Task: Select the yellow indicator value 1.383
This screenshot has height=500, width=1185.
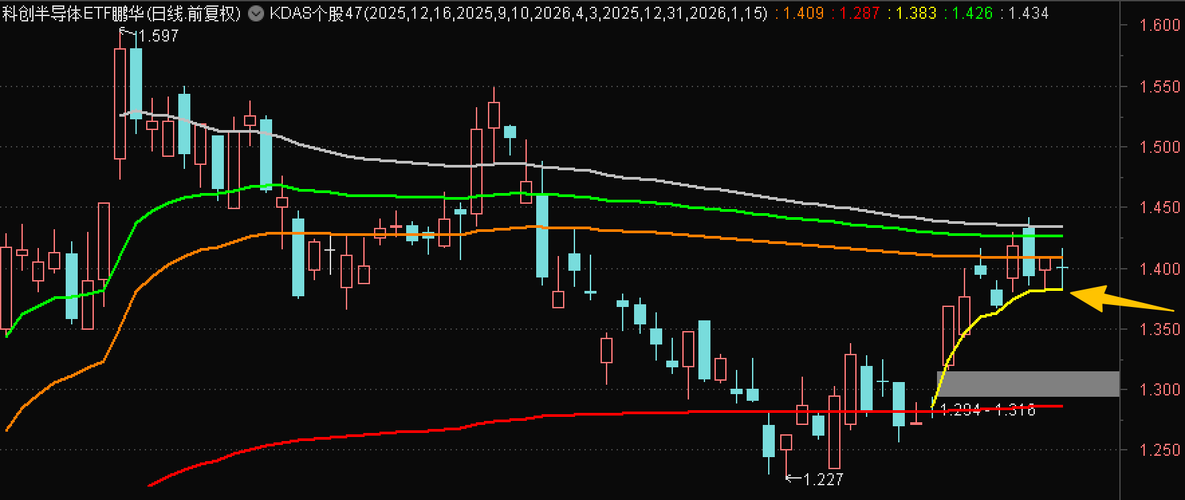Action: (916, 14)
